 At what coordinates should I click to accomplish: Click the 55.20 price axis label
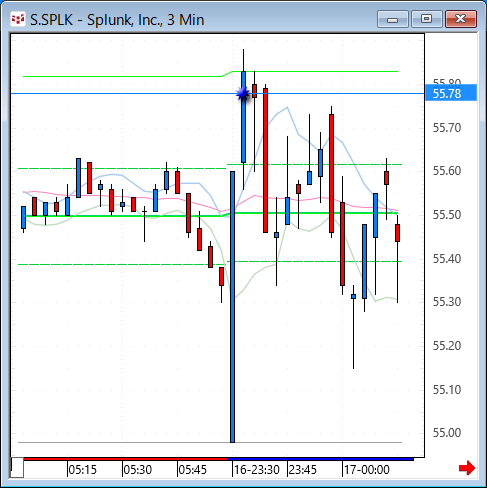click(x=447, y=346)
